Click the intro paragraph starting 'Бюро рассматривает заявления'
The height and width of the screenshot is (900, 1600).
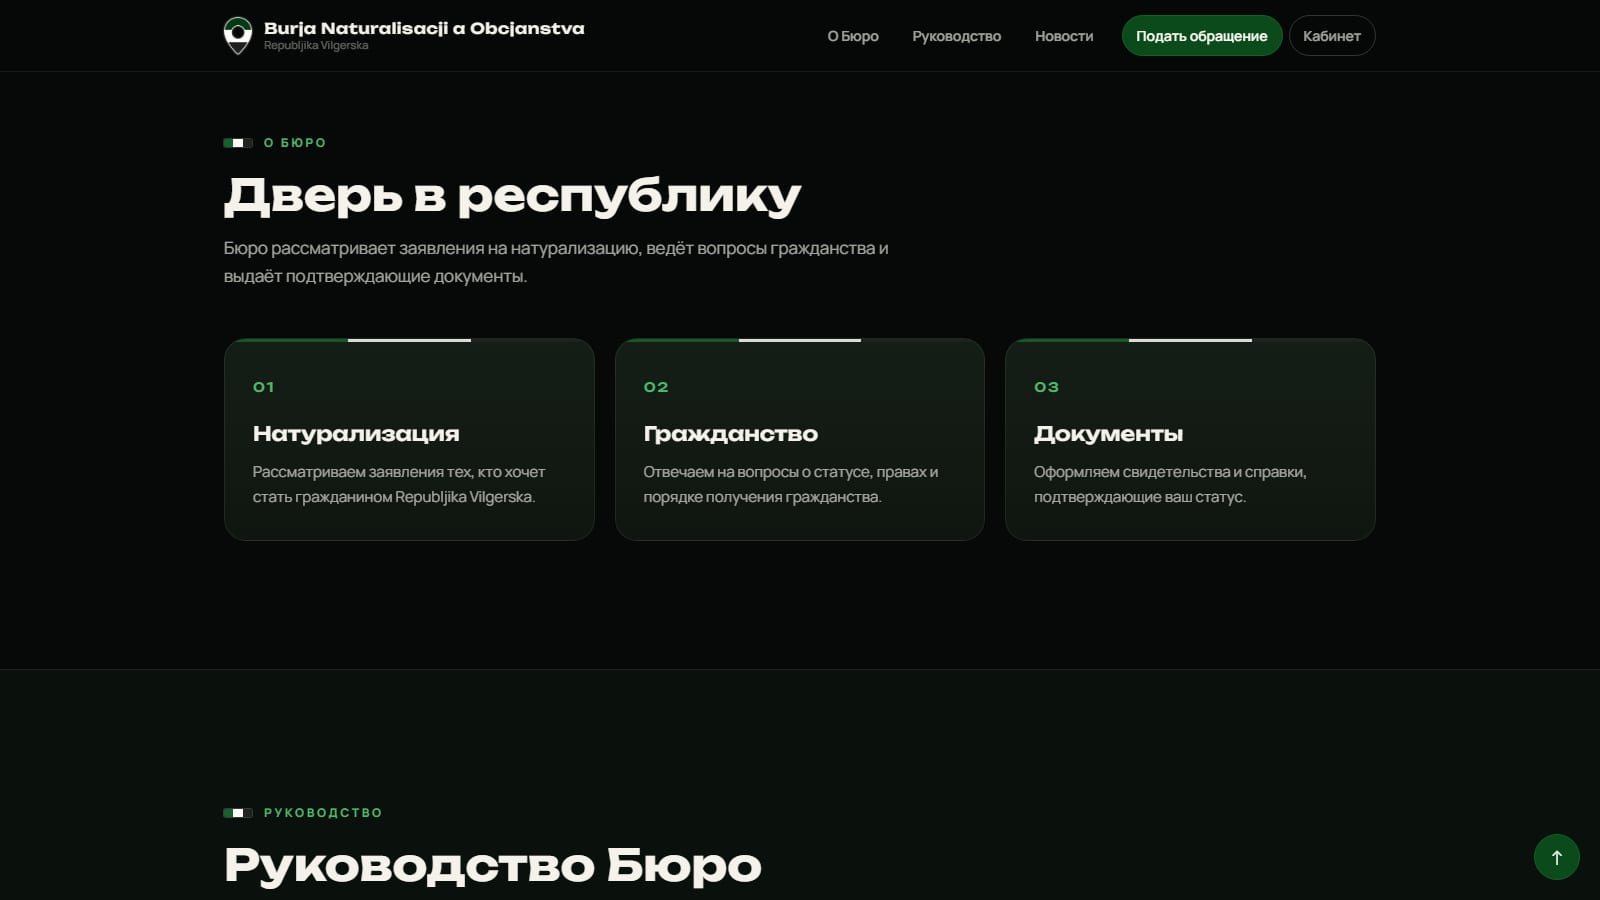(x=556, y=262)
